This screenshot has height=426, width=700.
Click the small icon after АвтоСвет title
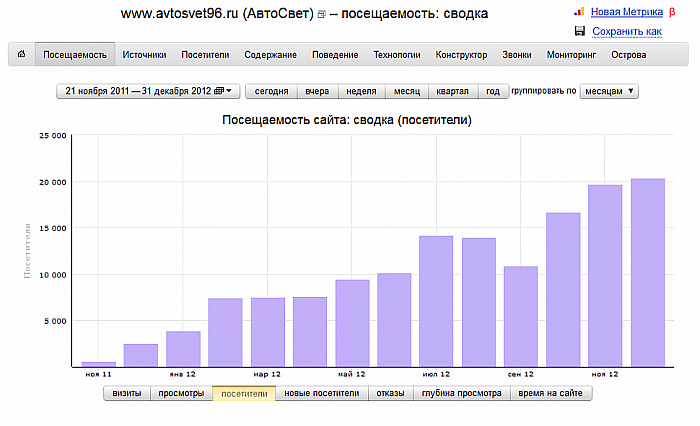point(321,15)
